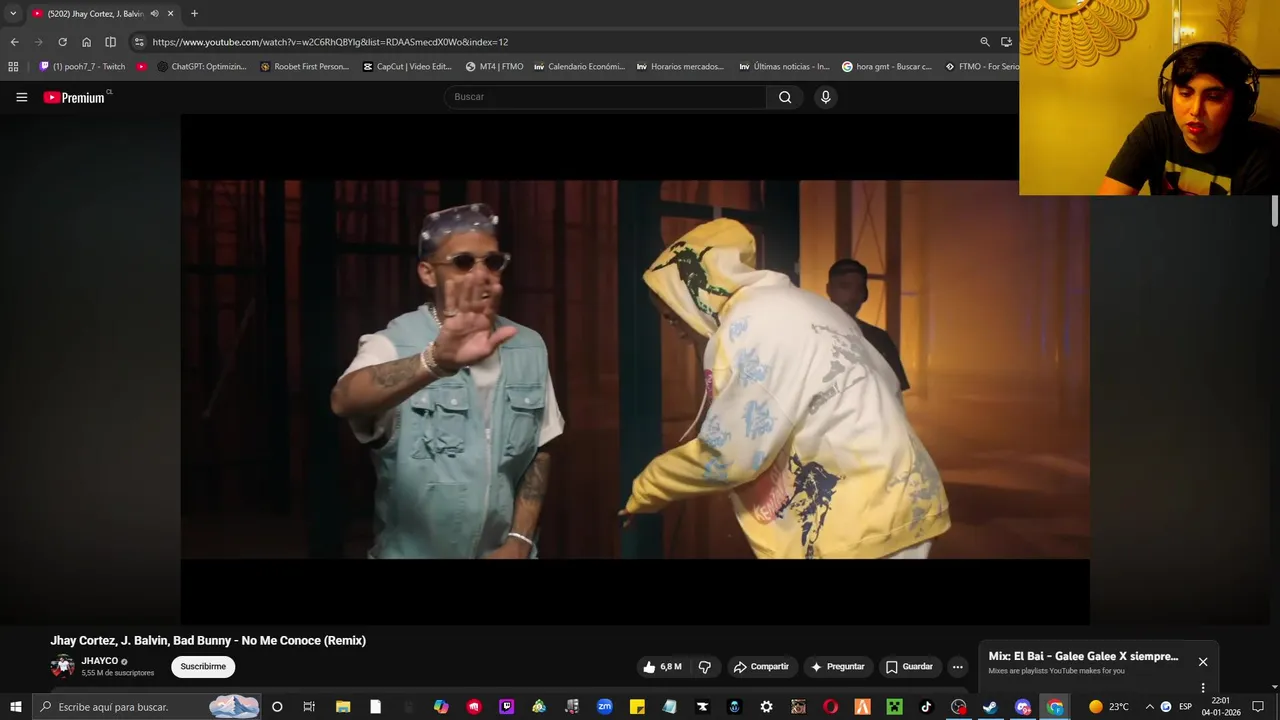Open Opera browser from taskbar
The width and height of the screenshot is (1280, 720).
point(830,707)
